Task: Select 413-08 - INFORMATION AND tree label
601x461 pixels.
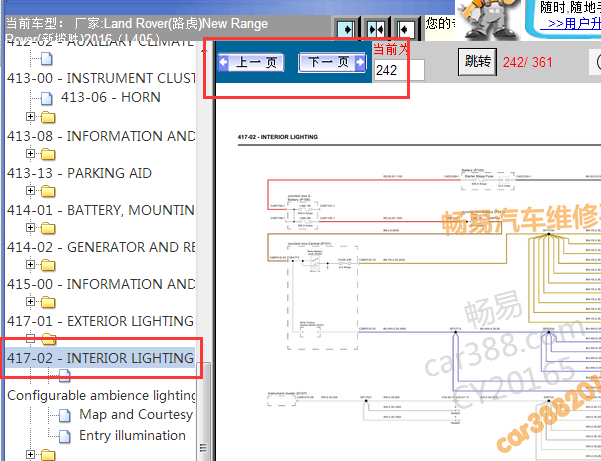Action: point(101,136)
